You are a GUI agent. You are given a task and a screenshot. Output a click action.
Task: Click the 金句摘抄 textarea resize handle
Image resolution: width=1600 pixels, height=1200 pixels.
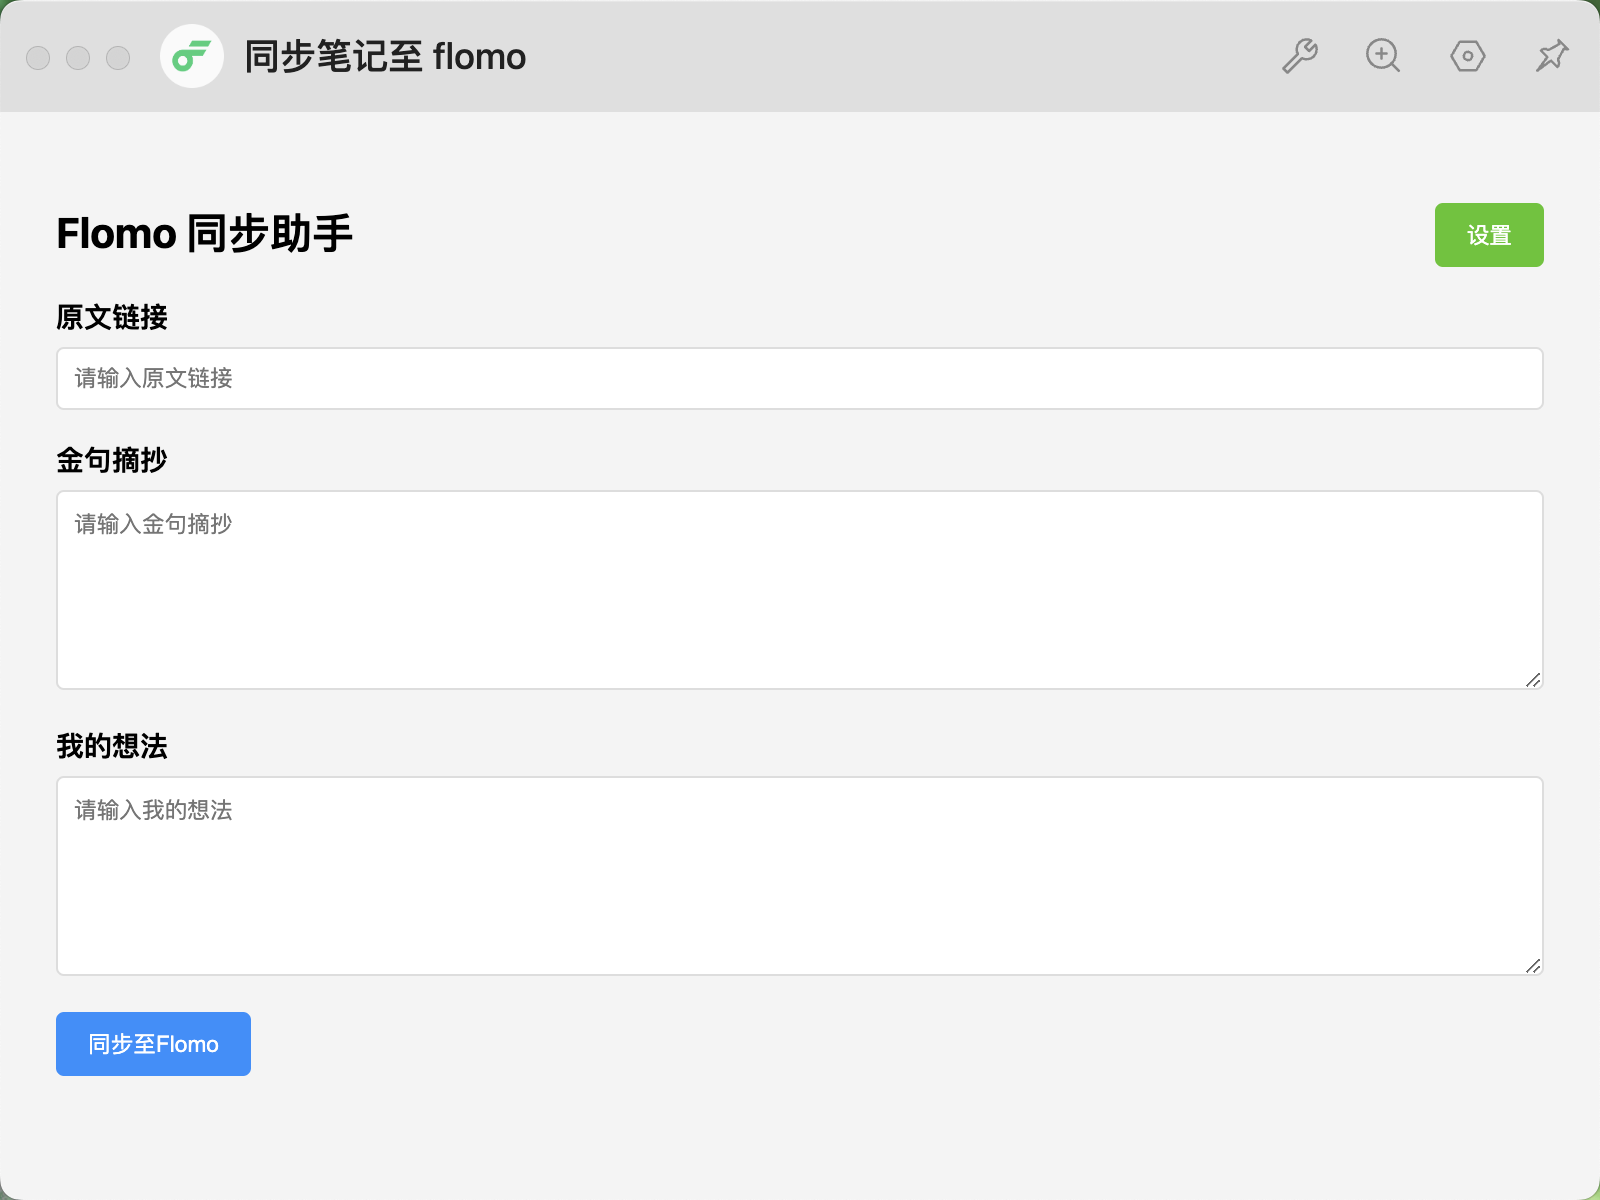(x=1533, y=680)
